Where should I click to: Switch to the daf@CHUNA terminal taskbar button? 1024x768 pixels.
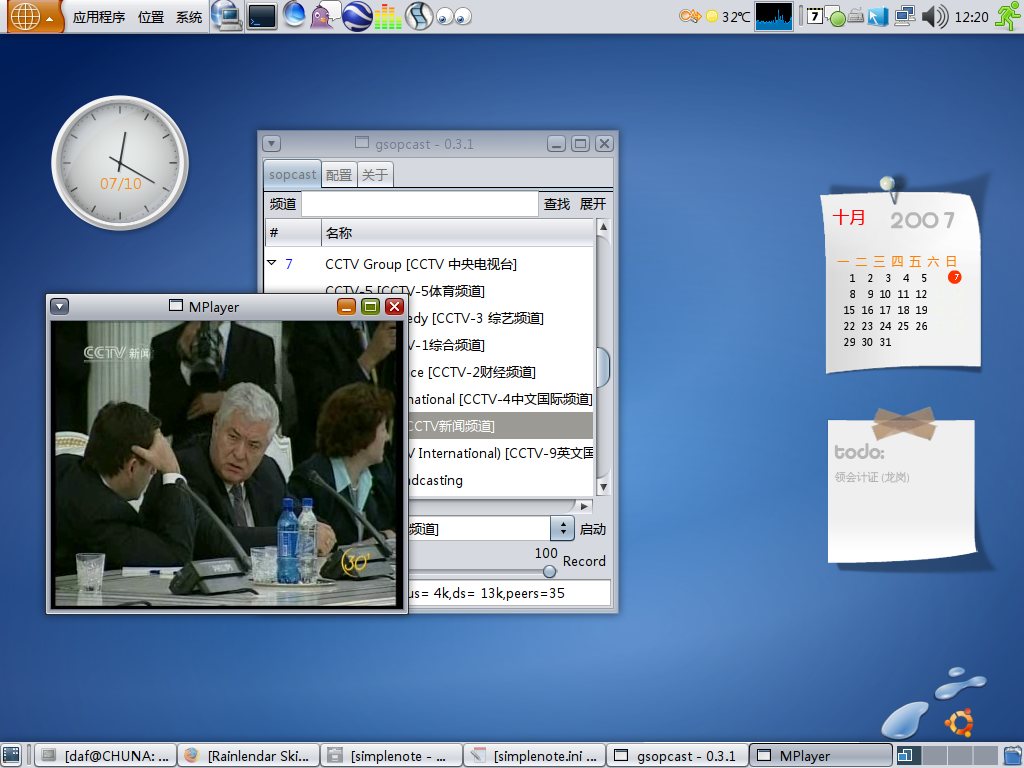pos(105,756)
